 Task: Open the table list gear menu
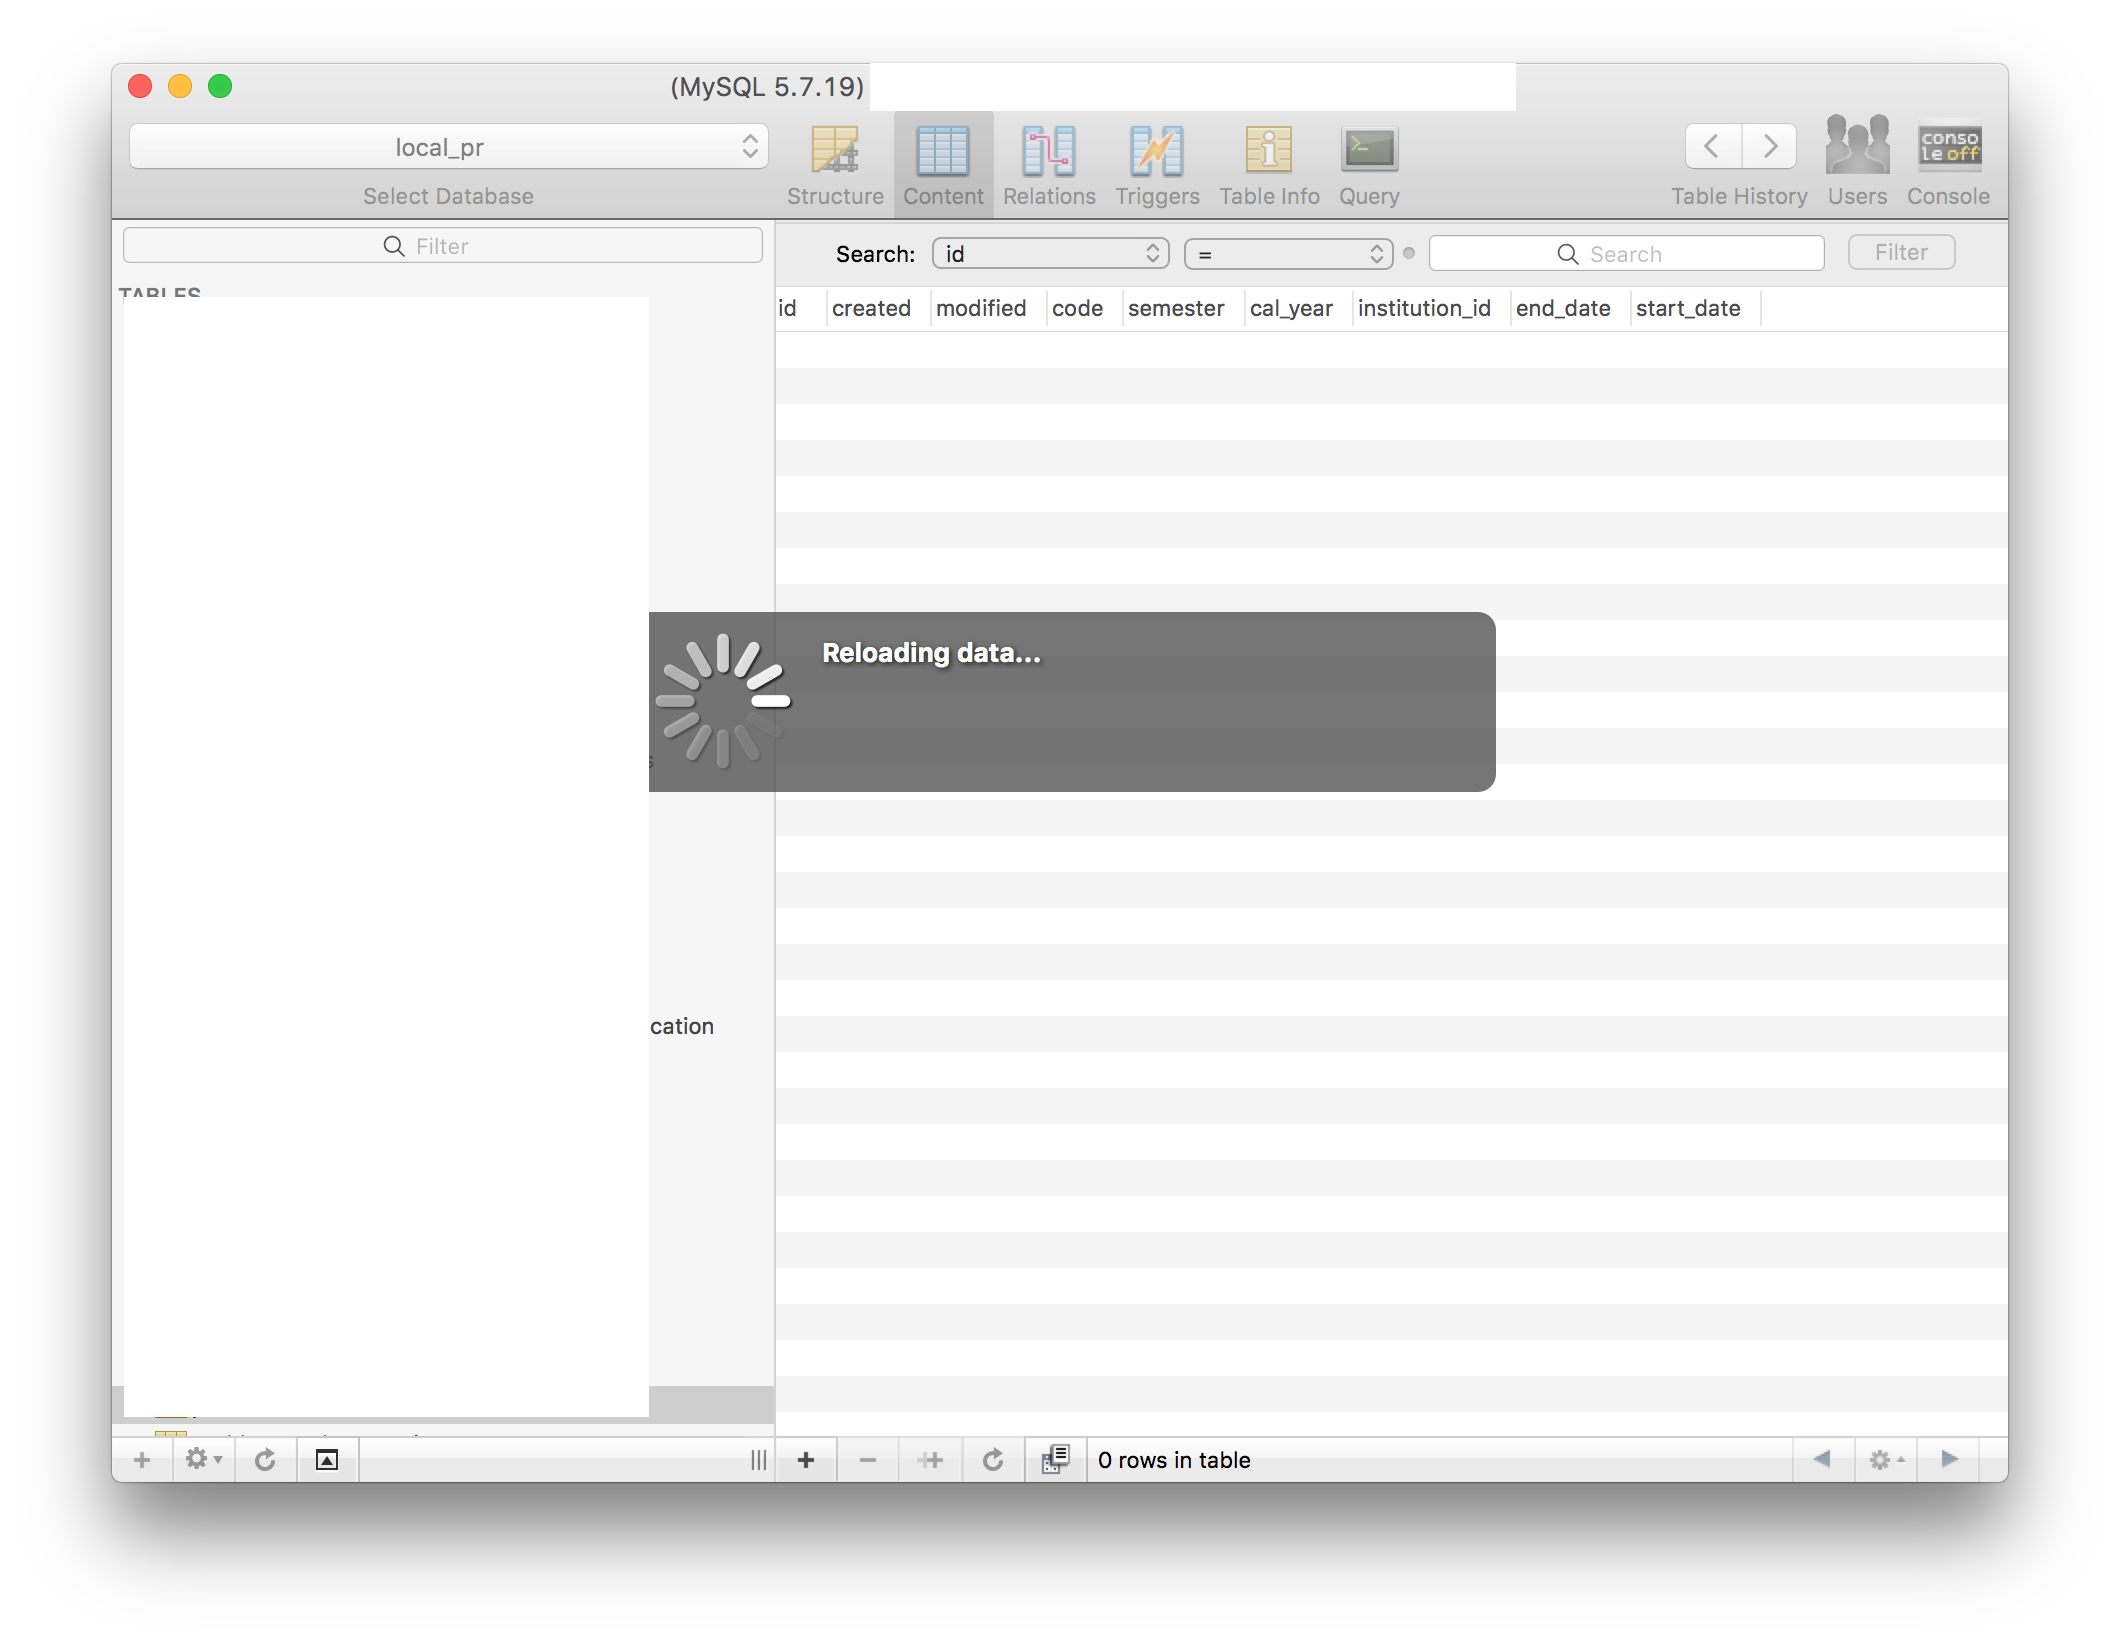coord(203,1460)
